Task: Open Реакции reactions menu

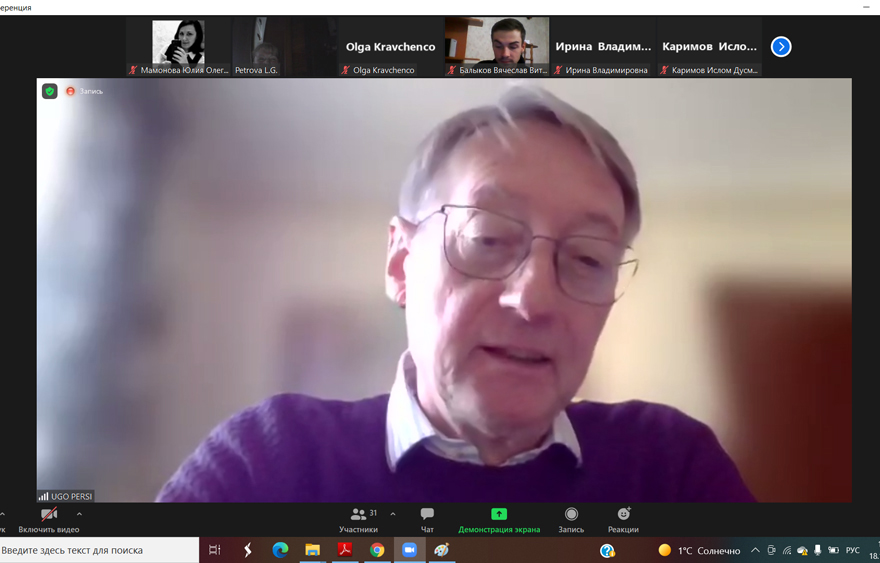Action: click(624, 520)
